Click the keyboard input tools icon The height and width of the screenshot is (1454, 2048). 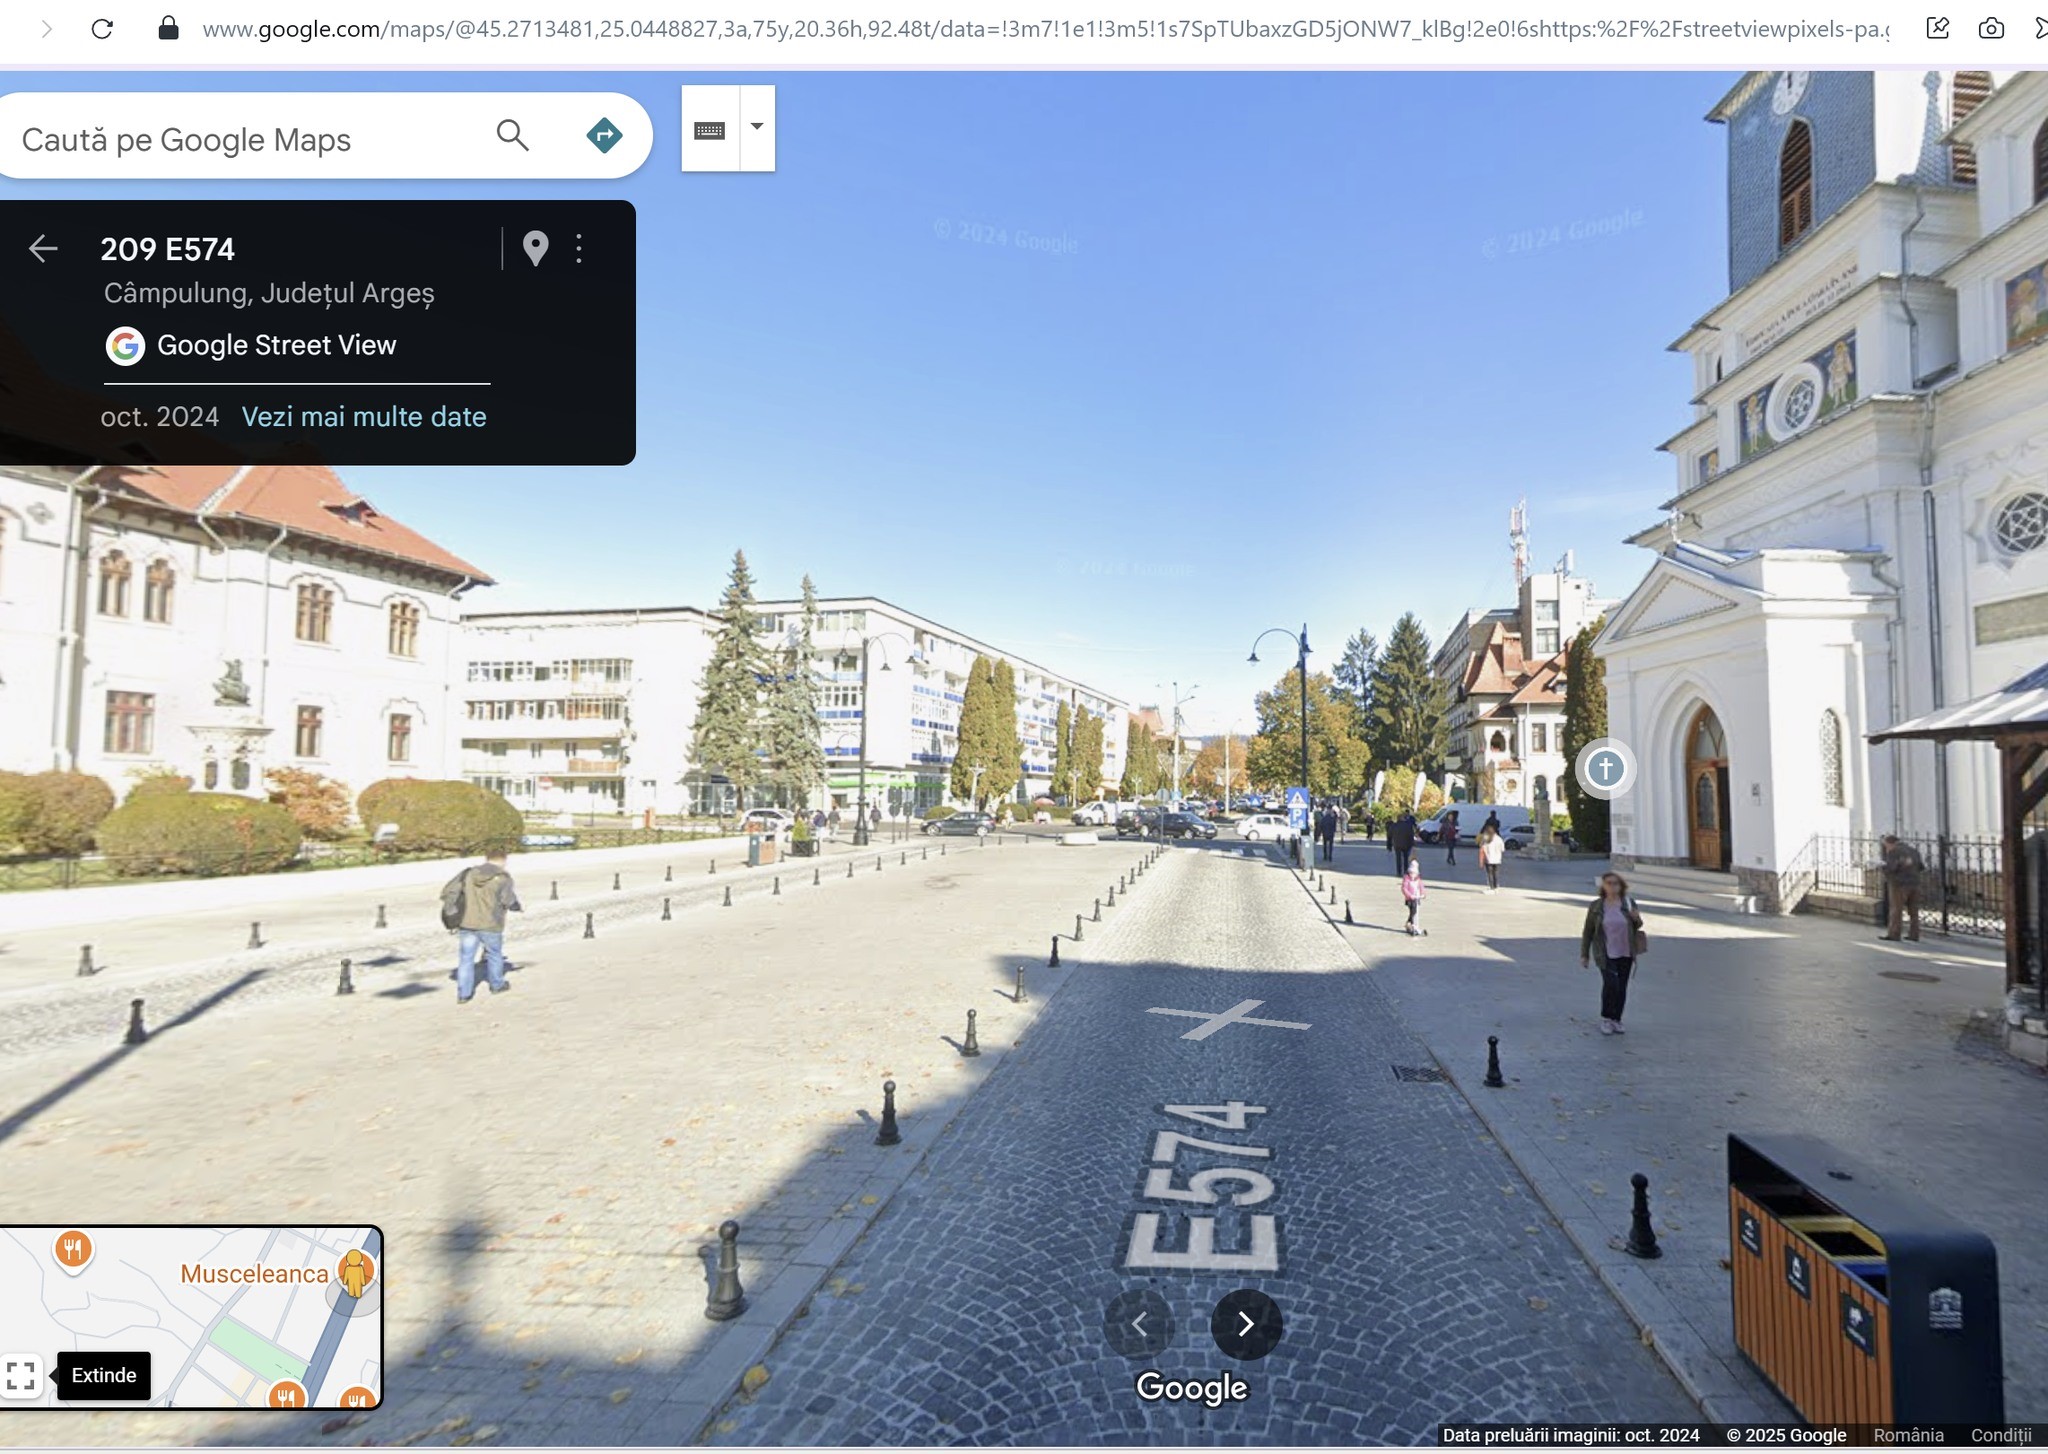710,130
